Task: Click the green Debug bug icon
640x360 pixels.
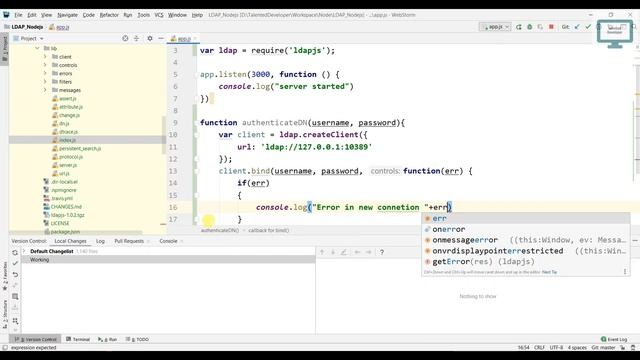Action: tap(529, 27)
